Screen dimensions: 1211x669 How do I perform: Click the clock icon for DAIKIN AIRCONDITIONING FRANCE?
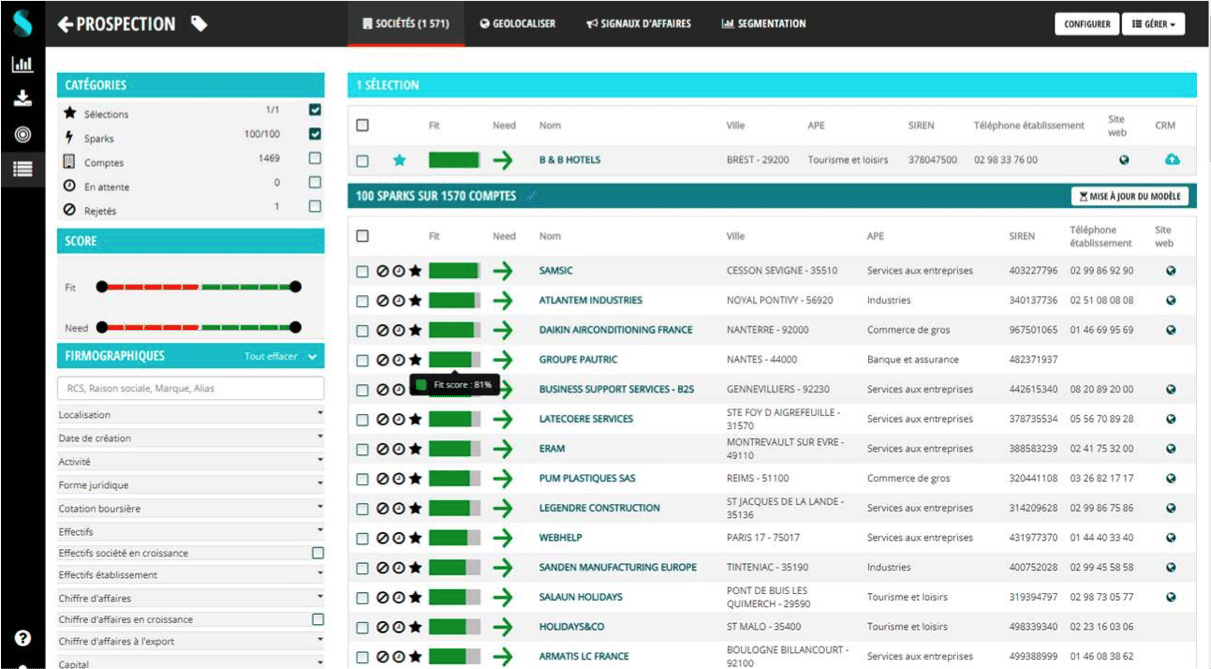[x=398, y=330]
